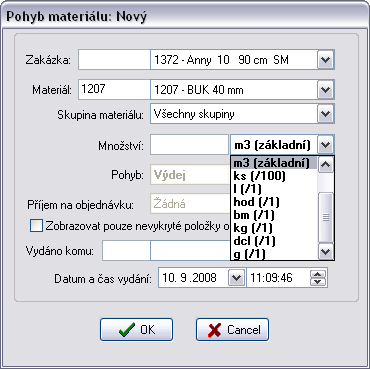The width and height of the screenshot is (370, 369).
Task: Expand the Materiál dropdown list
Action: (x=325, y=90)
